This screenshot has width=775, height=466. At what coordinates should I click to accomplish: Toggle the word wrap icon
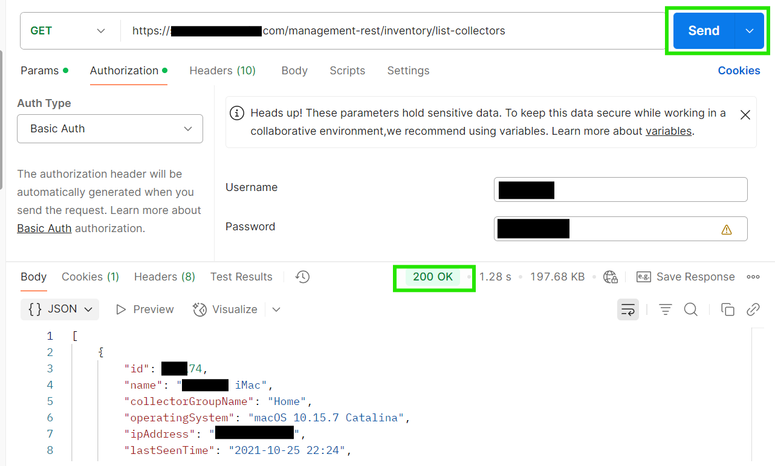click(x=628, y=310)
